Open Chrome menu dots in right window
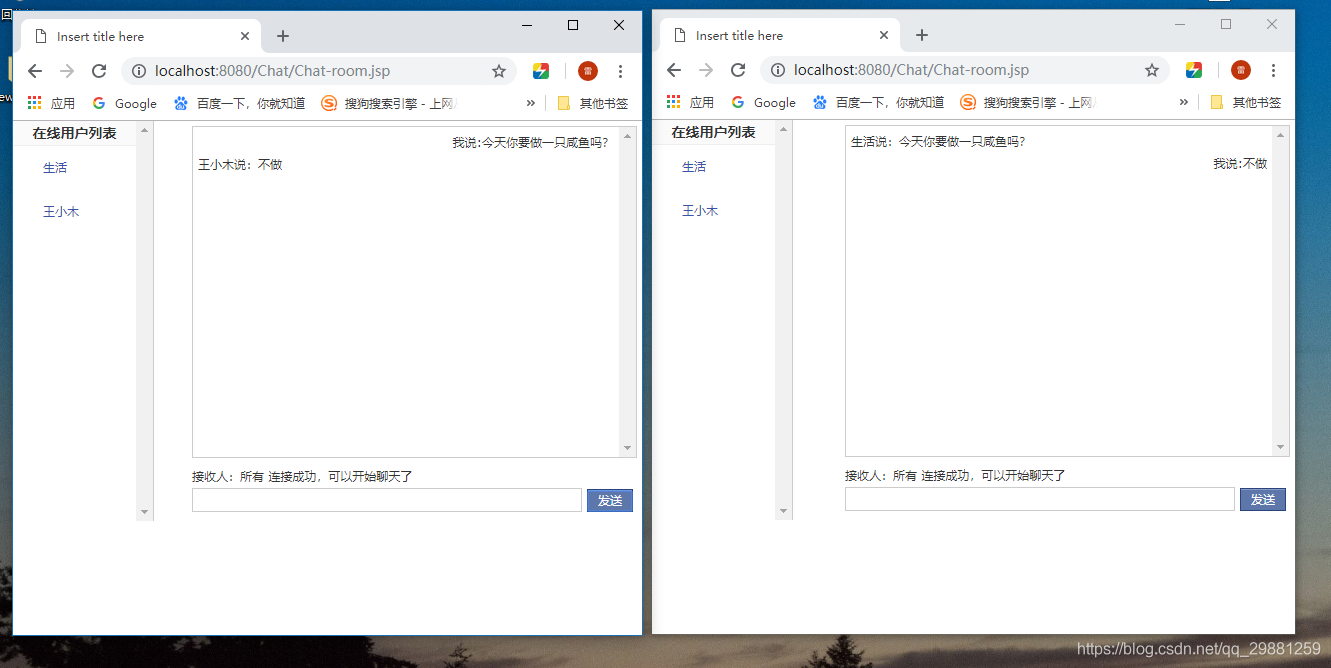This screenshot has width=1331, height=668. coord(1273,70)
